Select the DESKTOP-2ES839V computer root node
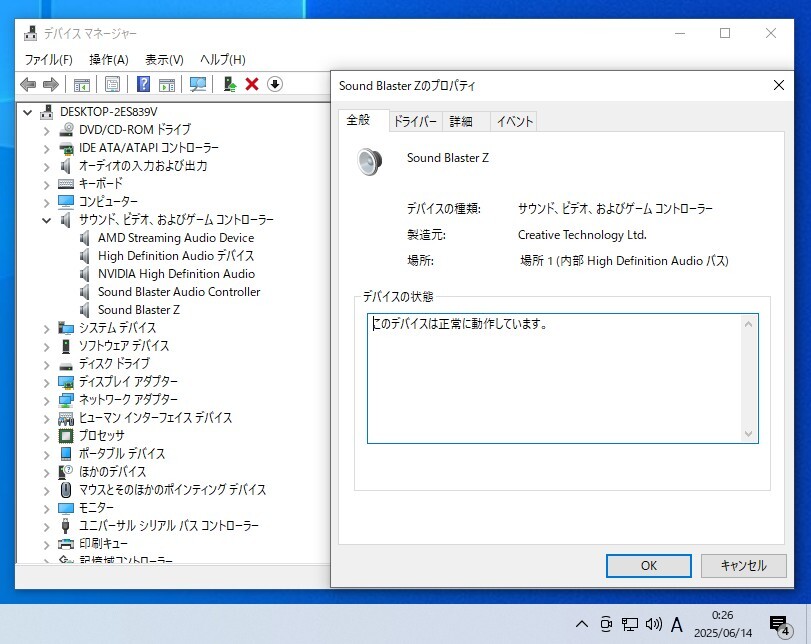 click(x=109, y=112)
